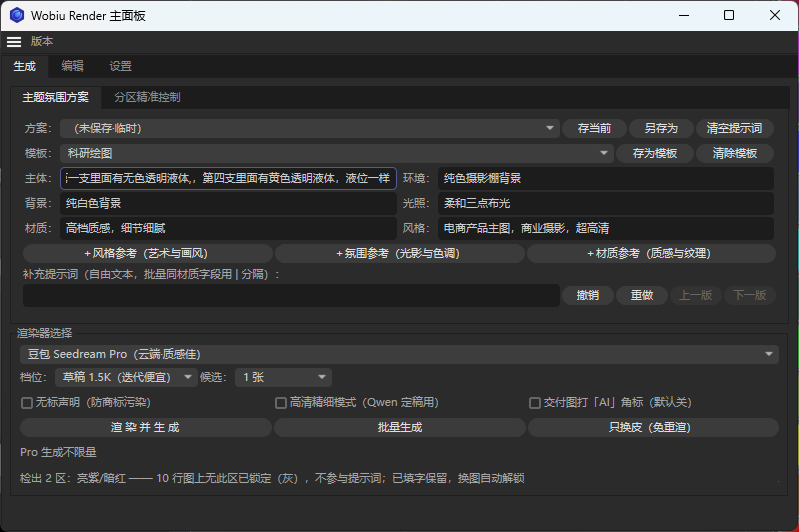Click 只换皮 (免重渲) button
Image resolution: width=799 pixels, height=532 pixels.
point(653,428)
